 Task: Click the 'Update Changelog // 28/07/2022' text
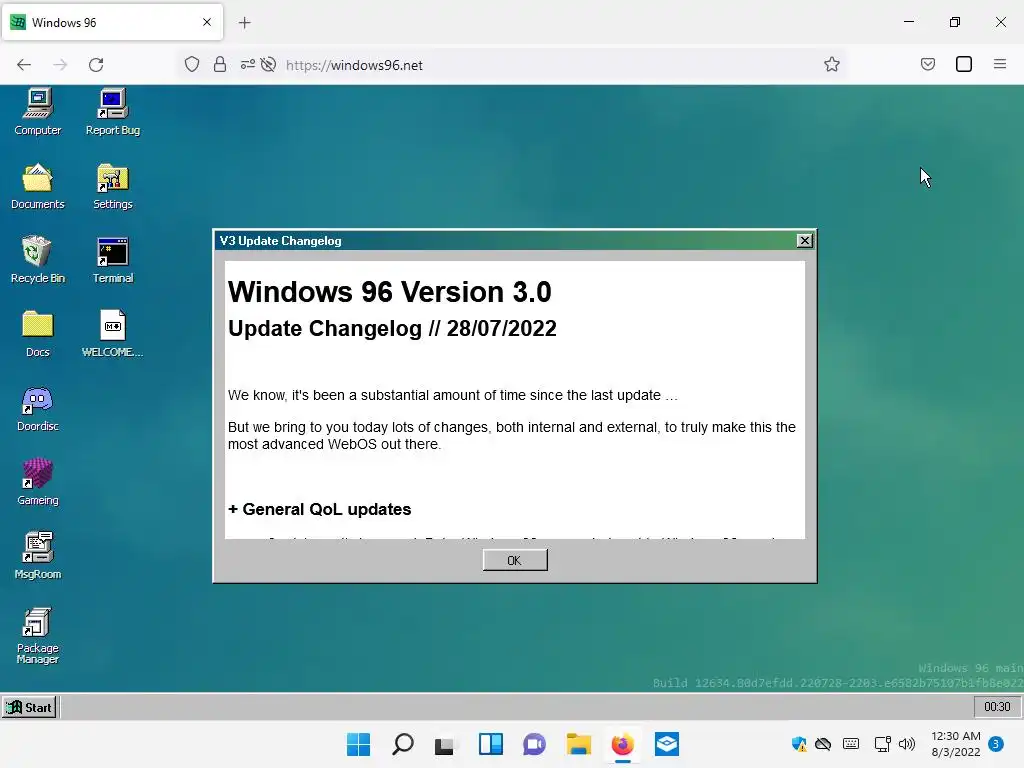click(x=392, y=328)
